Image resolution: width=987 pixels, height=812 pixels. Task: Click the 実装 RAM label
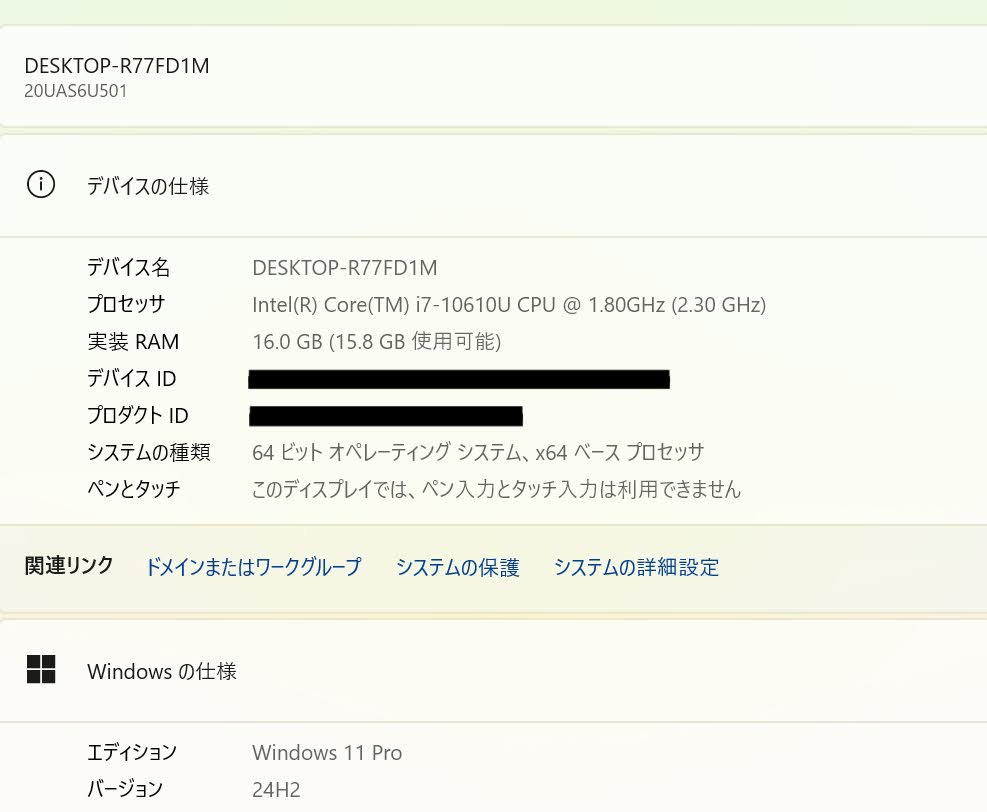(133, 341)
